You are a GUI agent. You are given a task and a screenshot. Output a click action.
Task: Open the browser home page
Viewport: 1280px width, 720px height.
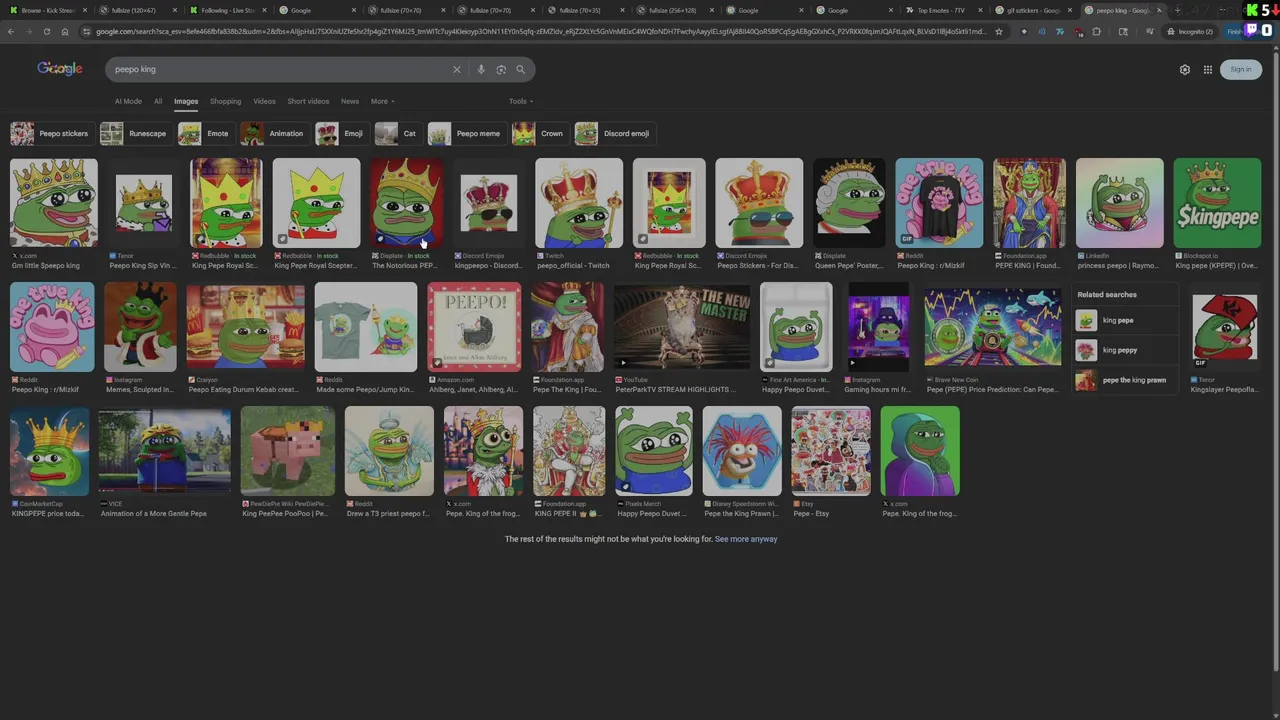point(65,31)
